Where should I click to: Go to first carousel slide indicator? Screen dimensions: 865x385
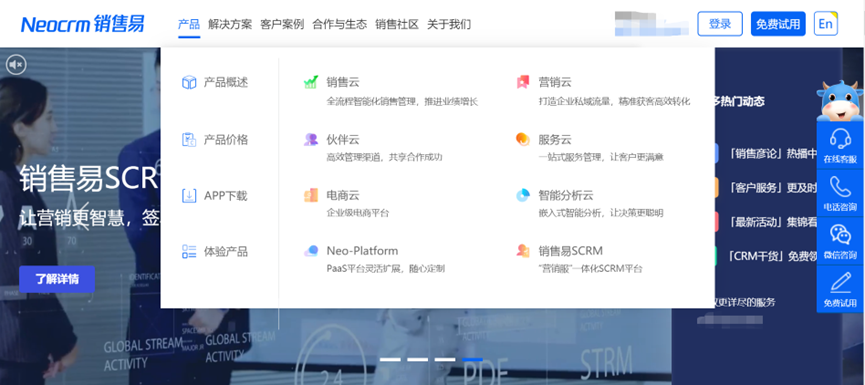pos(391,360)
